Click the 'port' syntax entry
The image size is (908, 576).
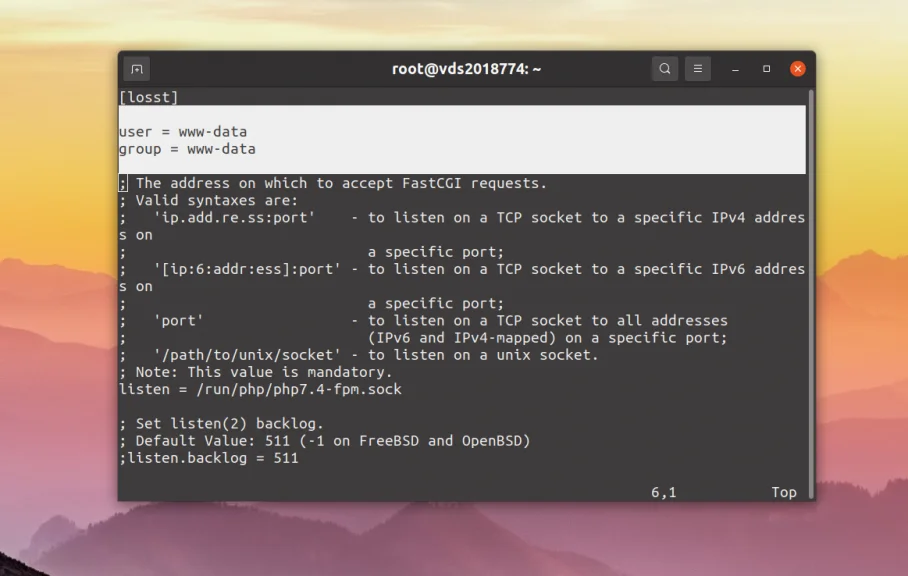[x=178, y=321]
